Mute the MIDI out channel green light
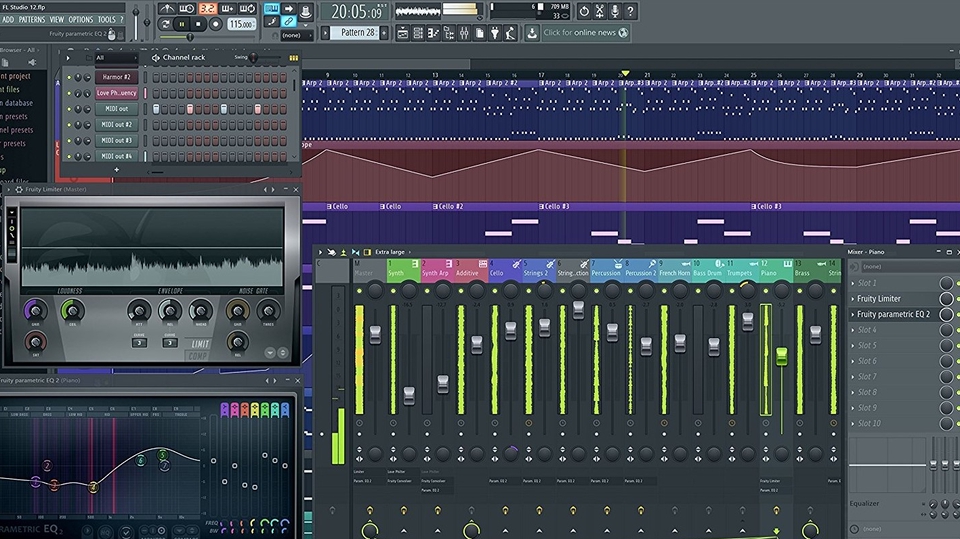This screenshot has height=539, width=960. coord(69,109)
